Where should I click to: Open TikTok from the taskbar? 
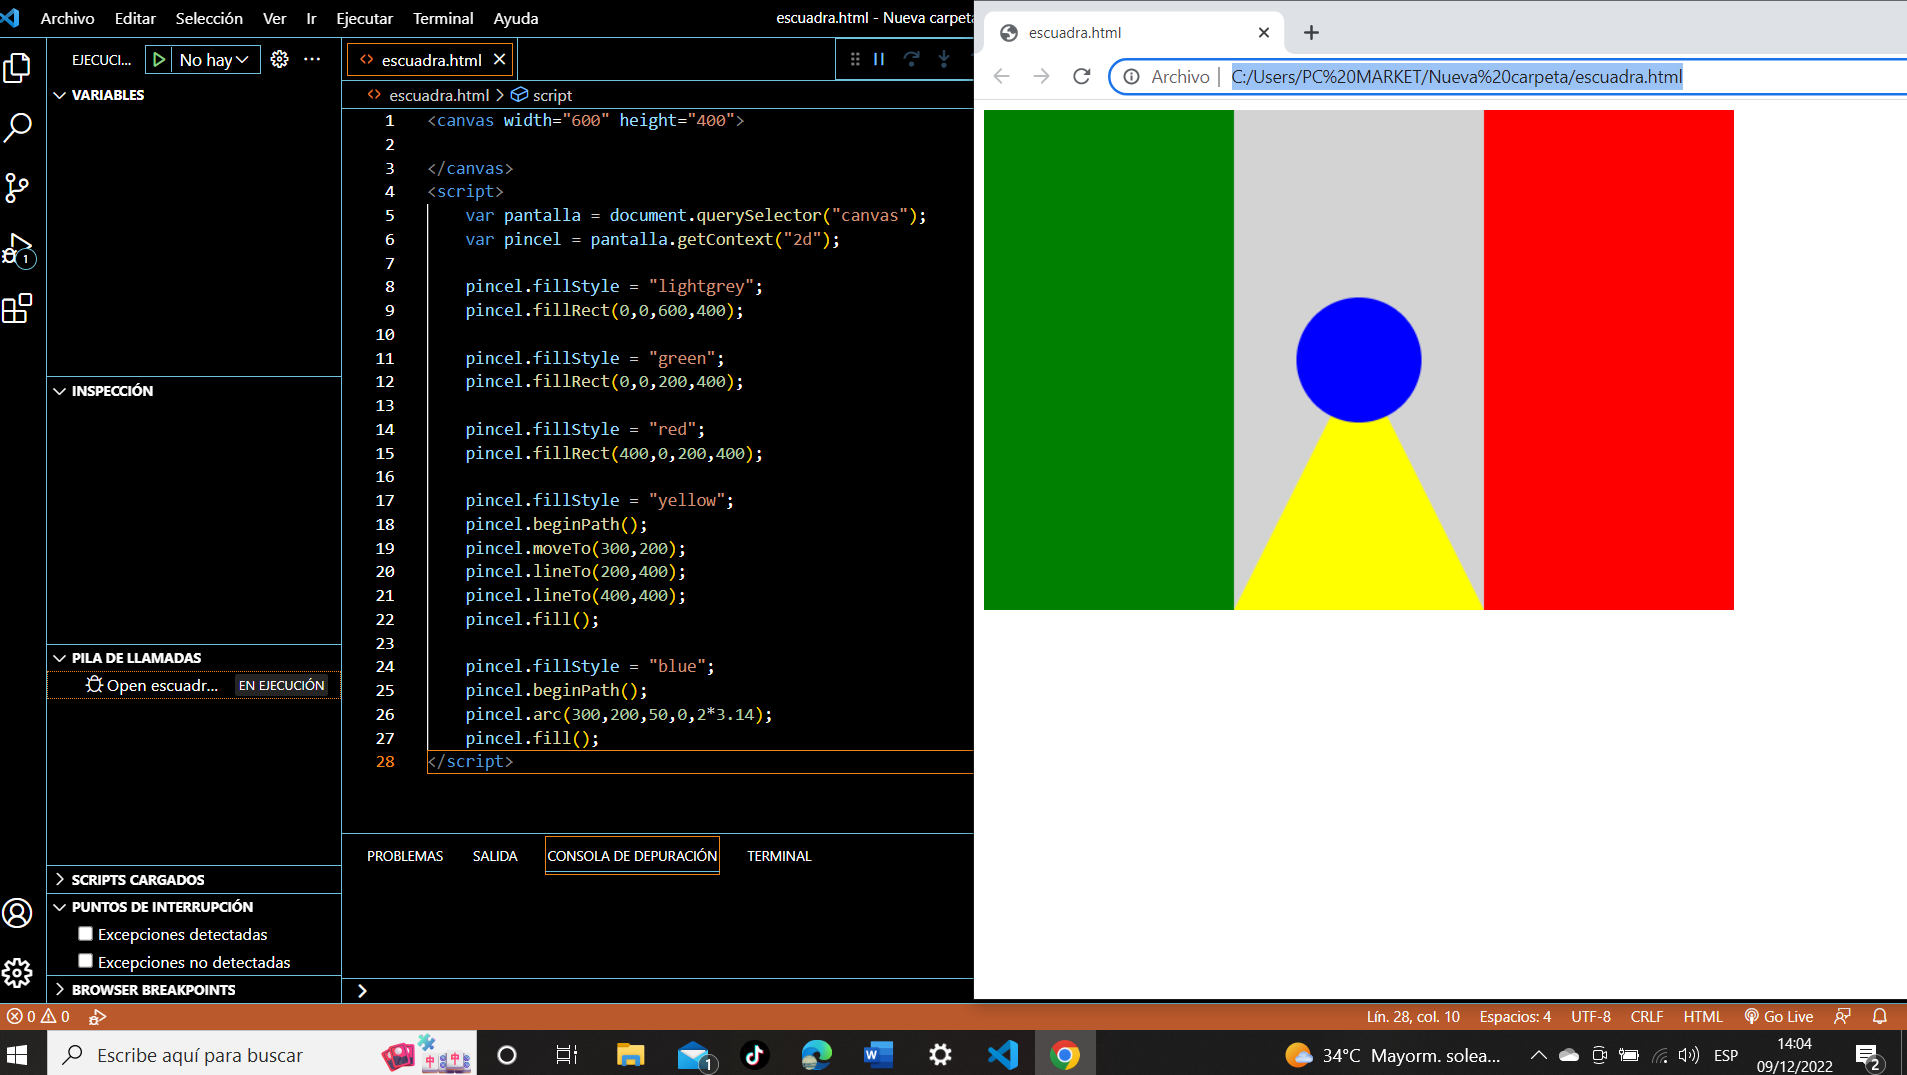point(754,1055)
